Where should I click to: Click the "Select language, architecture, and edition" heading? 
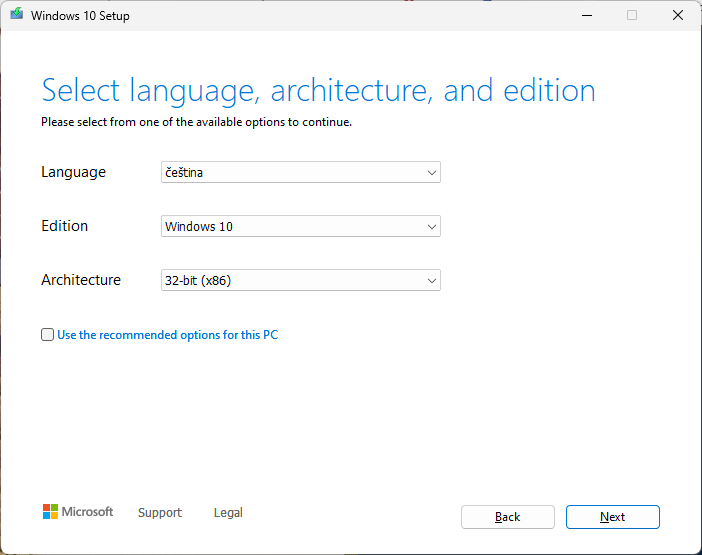point(318,91)
